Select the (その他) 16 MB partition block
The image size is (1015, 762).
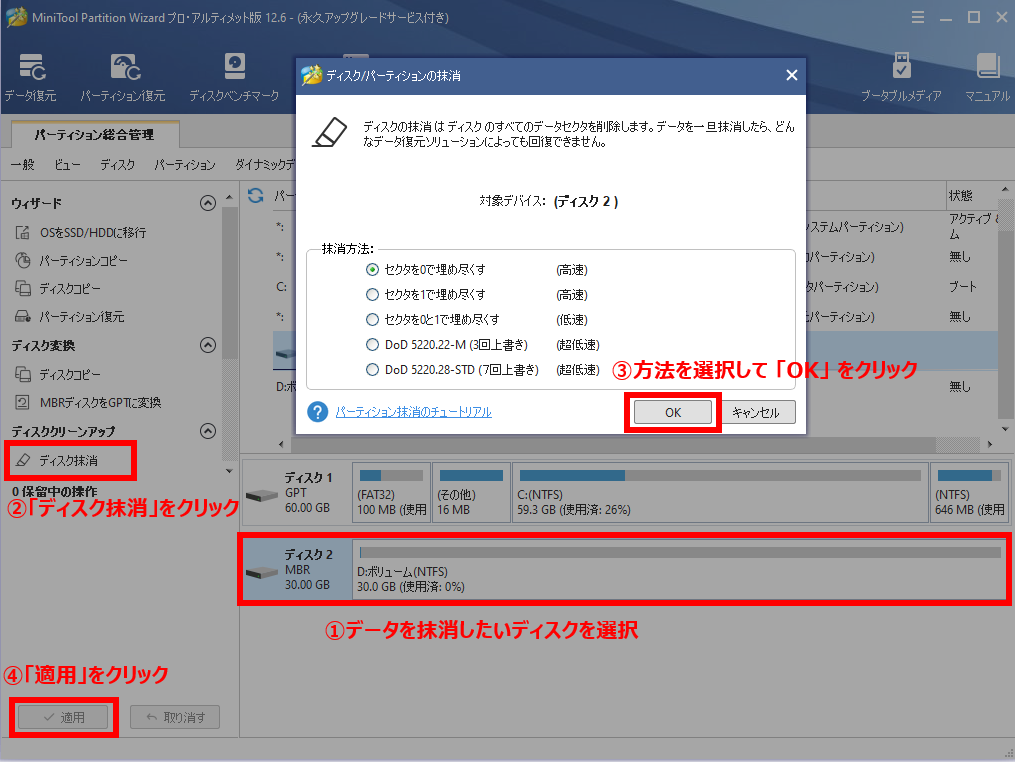pyautogui.click(x=471, y=492)
